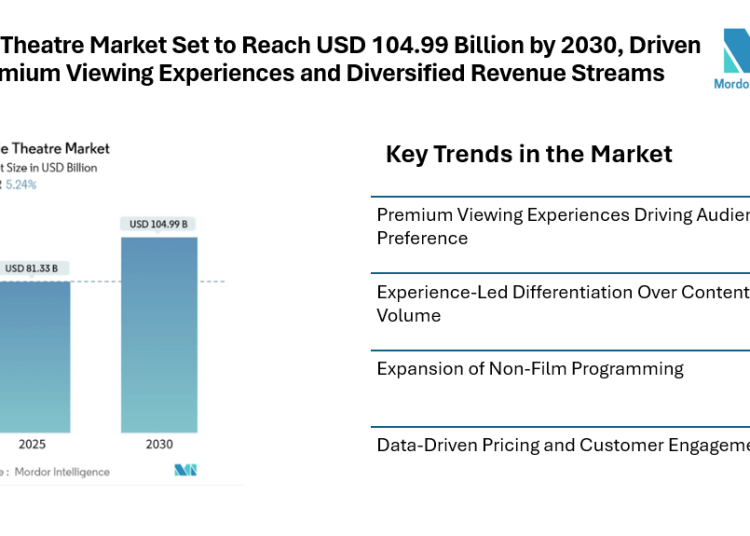Click the Diversified Revenue Streams headline line
Viewport: 750px width, 536px height.
coord(330,72)
